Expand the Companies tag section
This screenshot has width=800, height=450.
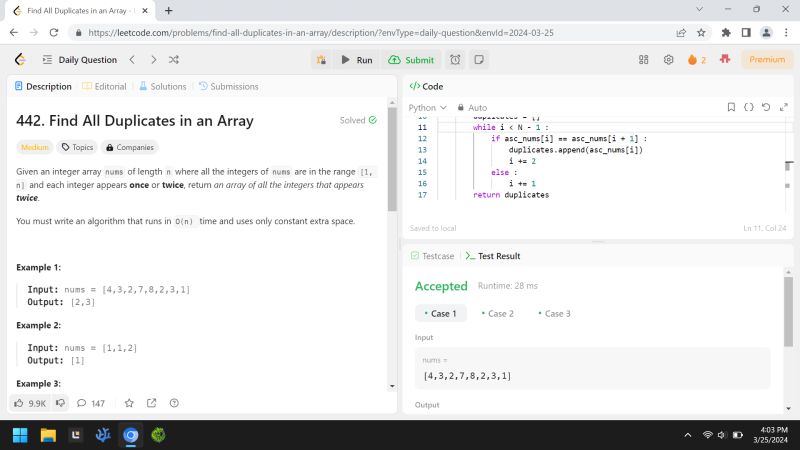point(131,147)
